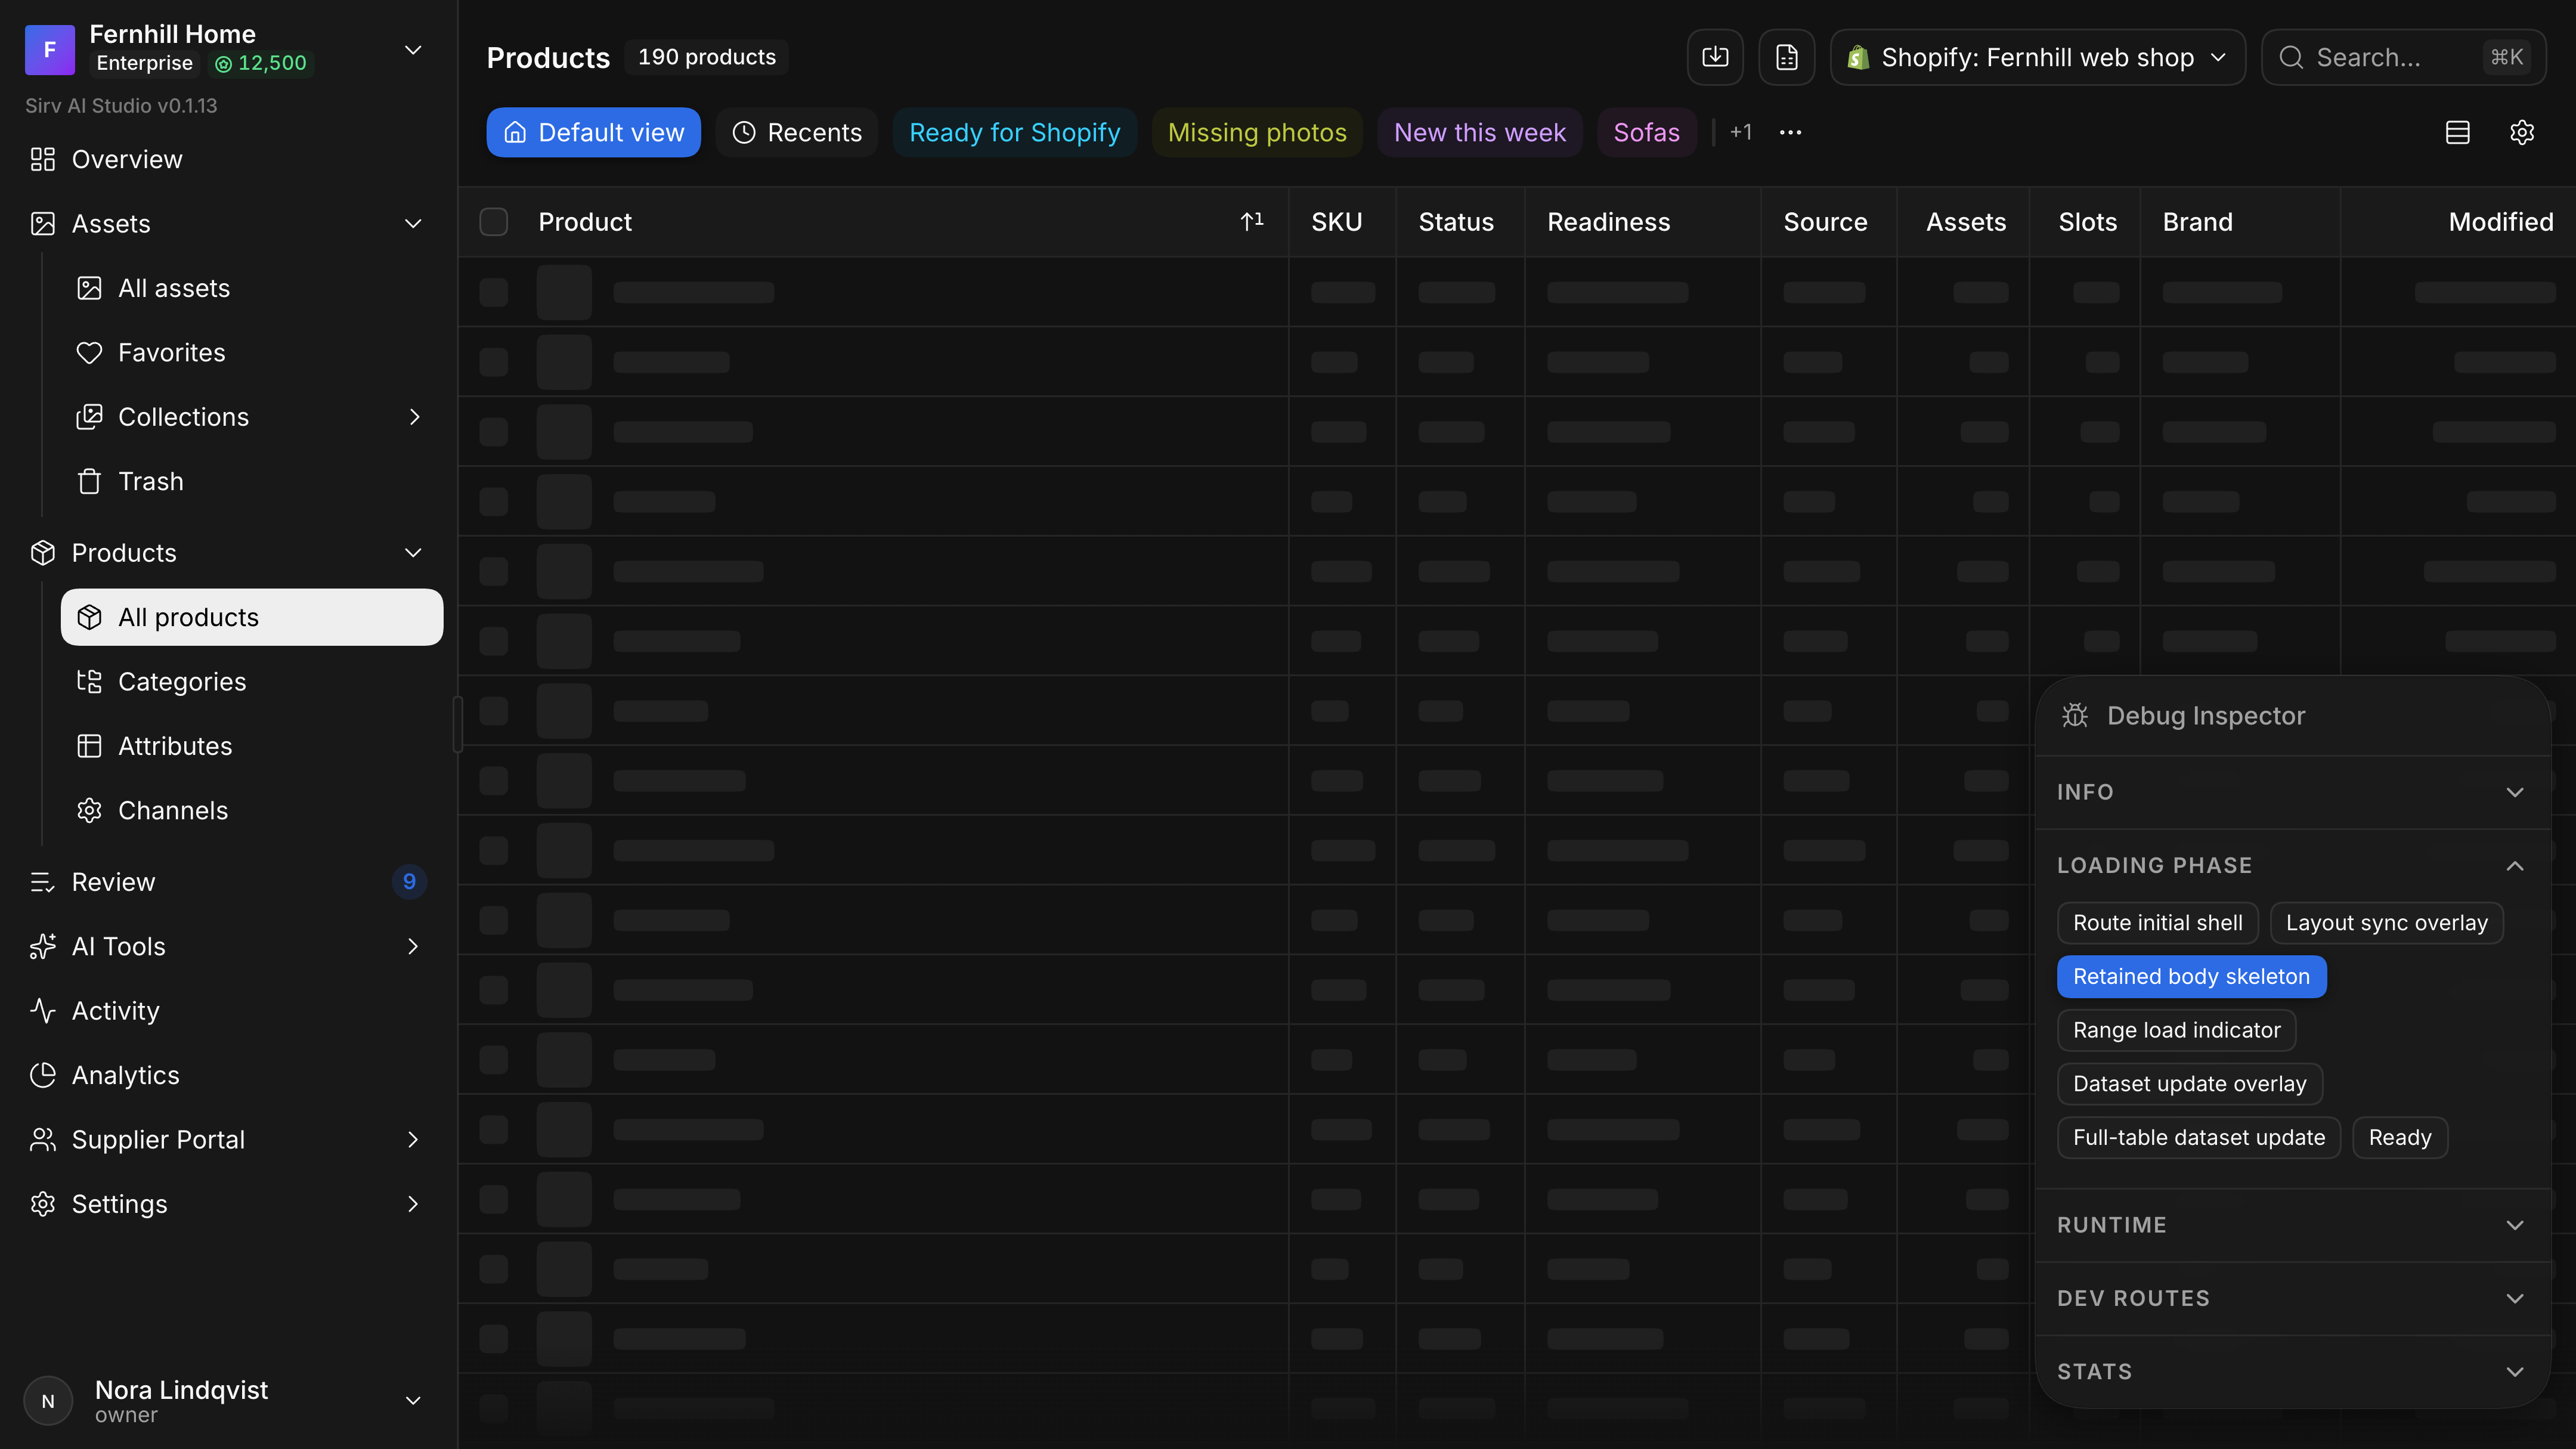Click the Debug Inspector bug icon
Screen dimensions: 2576x1449
2075,715
